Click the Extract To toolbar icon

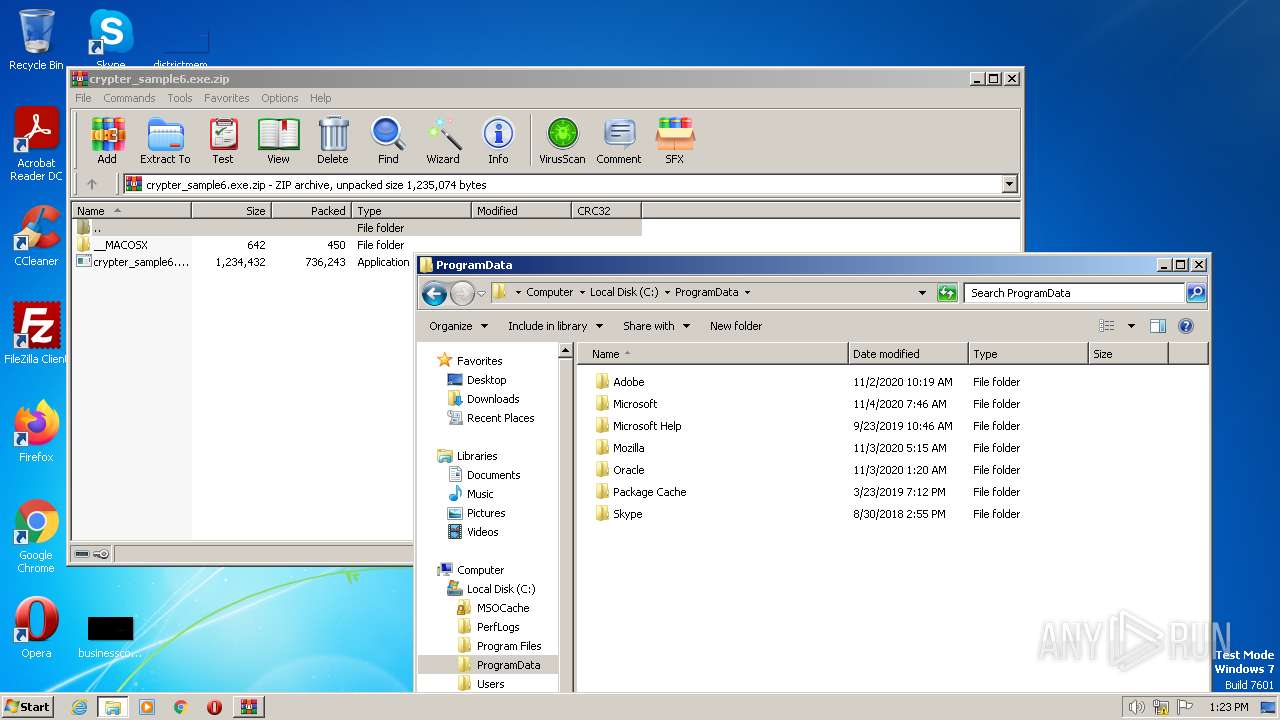(x=165, y=141)
